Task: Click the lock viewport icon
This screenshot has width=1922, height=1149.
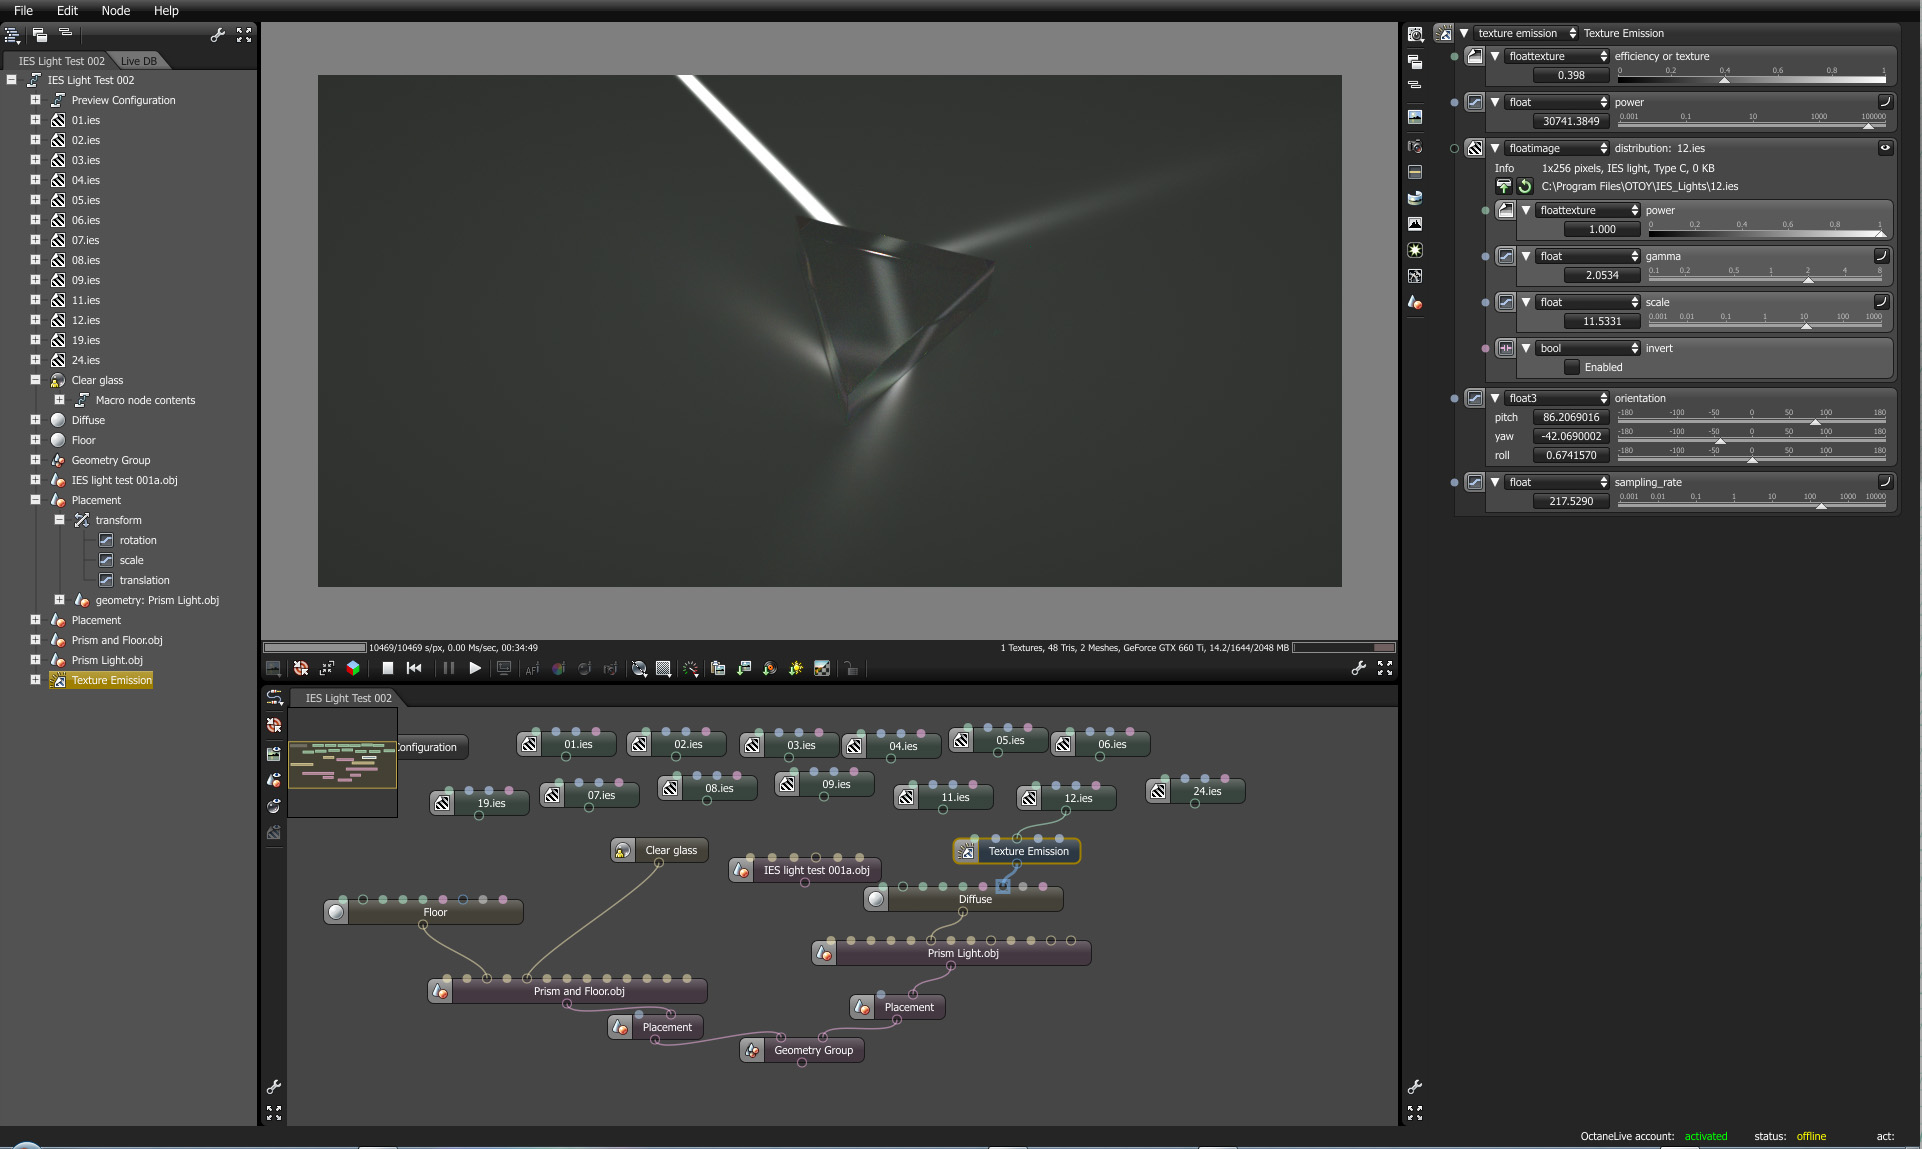Action: point(851,668)
